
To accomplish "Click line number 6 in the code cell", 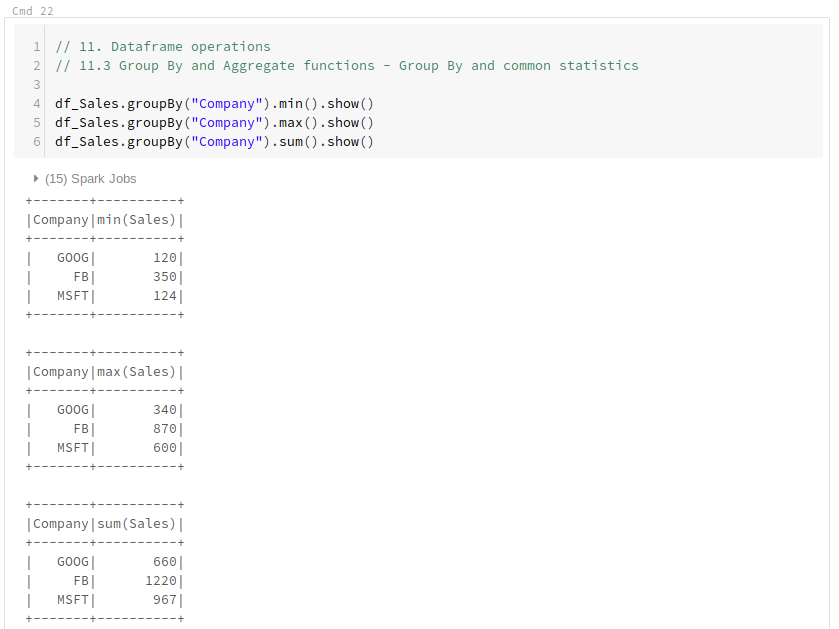I will tap(37, 141).
